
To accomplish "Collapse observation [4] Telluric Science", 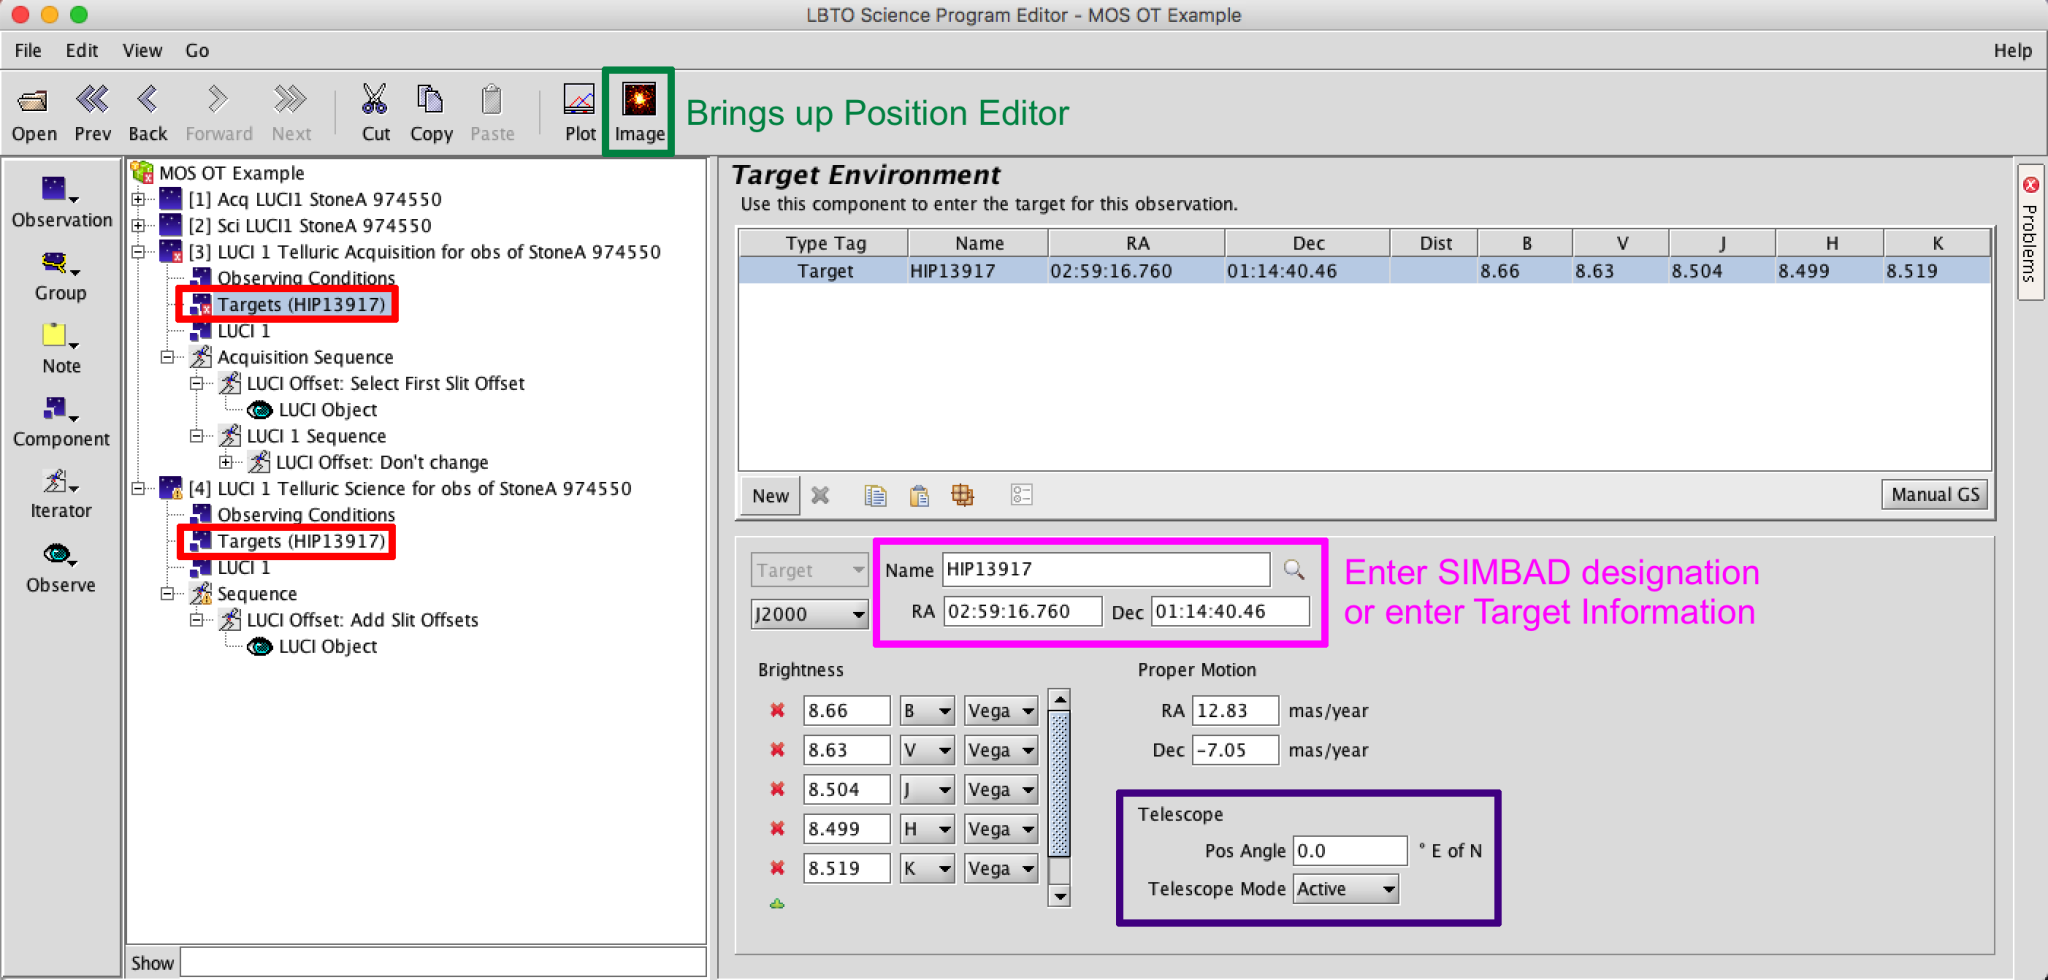I will tap(139, 488).
